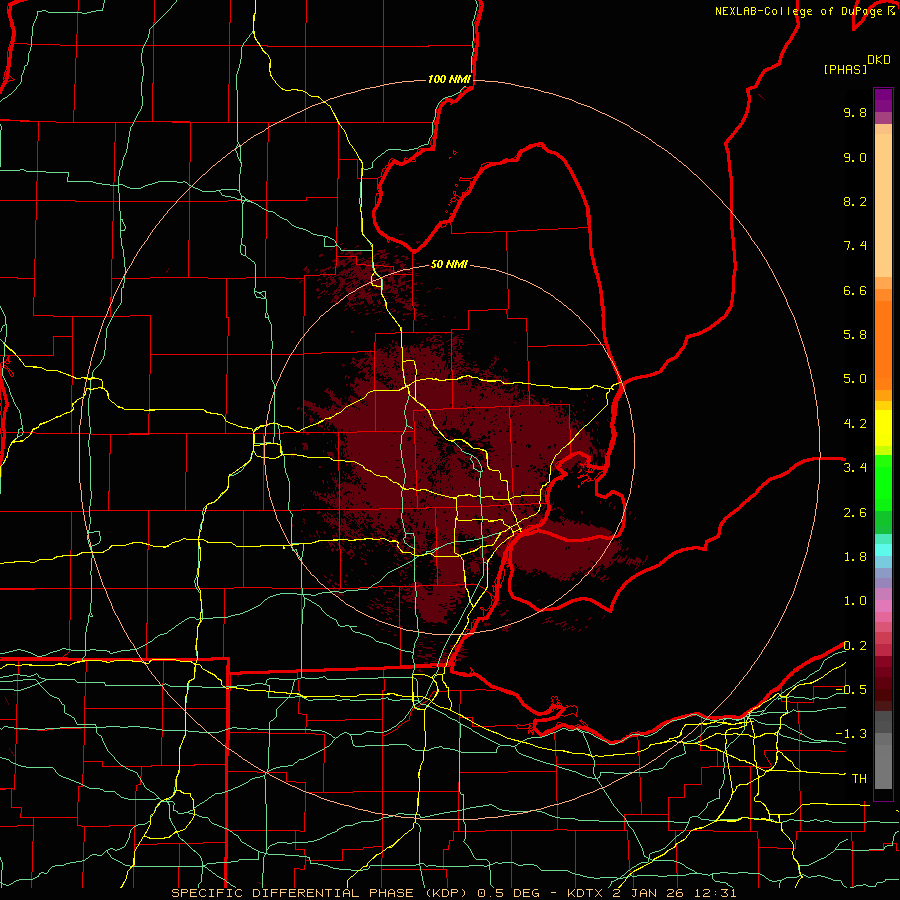Select the 50 NMI range ring label
The width and height of the screenshot is (900, 900).
tap(449, 264)
